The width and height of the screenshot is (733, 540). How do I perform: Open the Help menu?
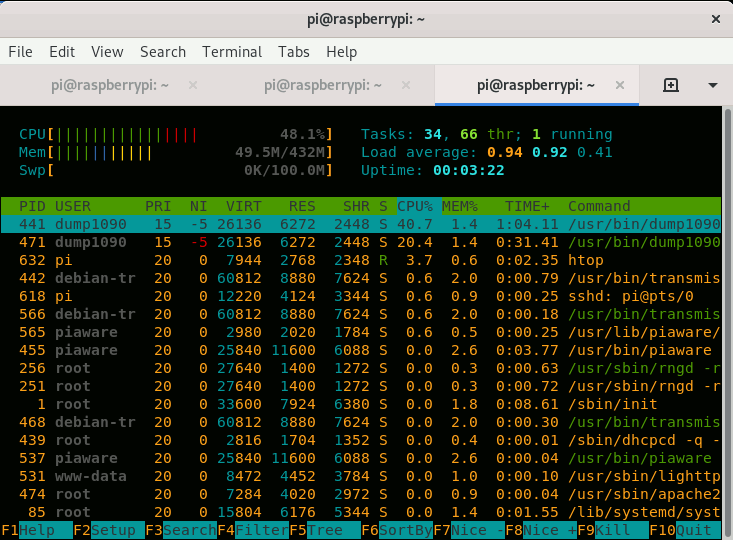tap(341, 51)
